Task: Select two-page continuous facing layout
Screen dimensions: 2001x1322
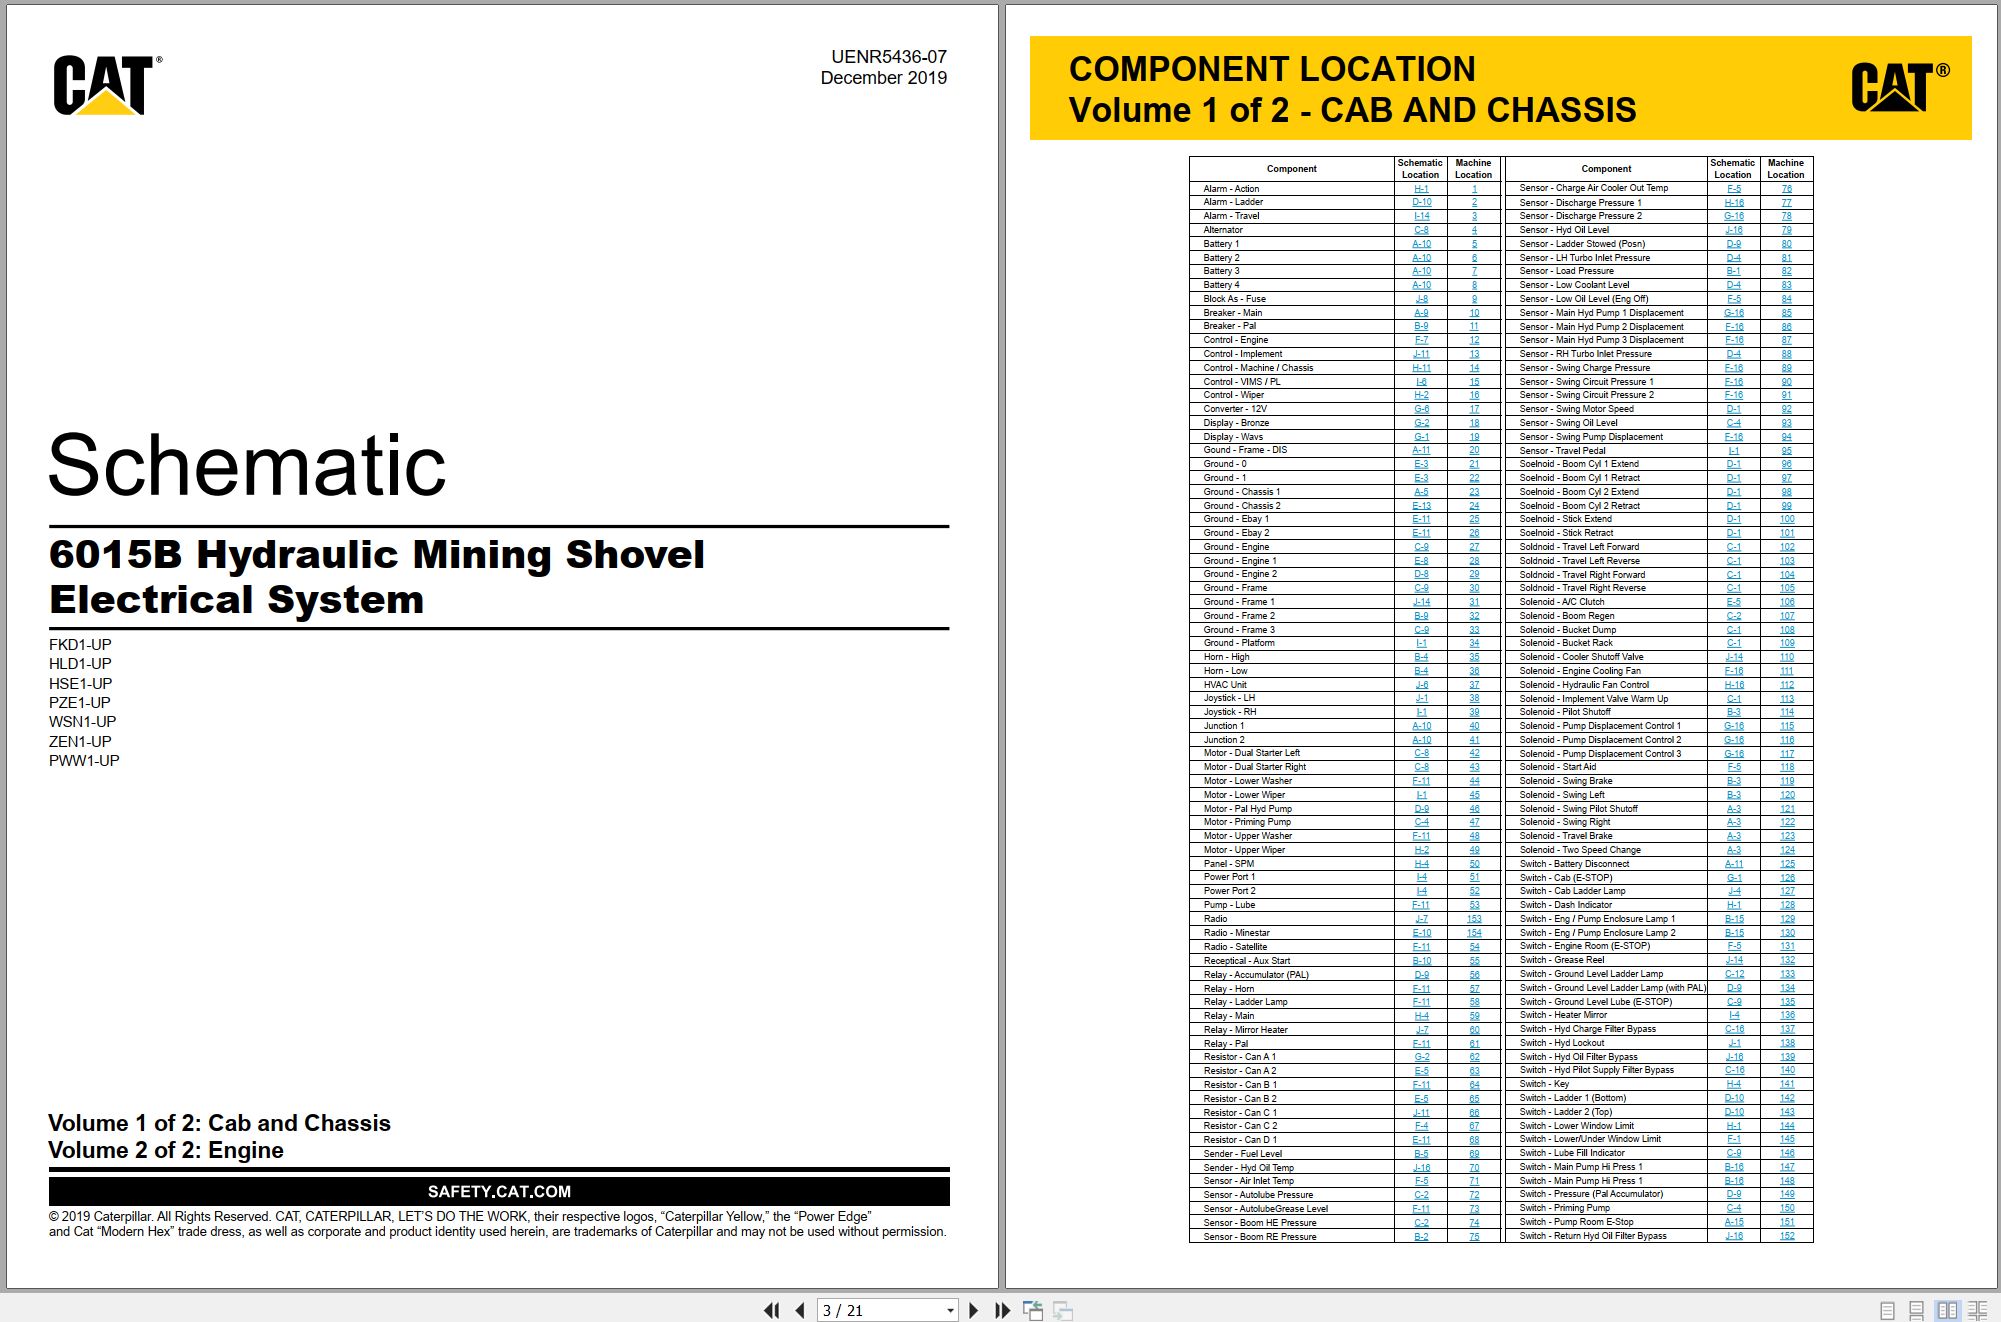Action: (1977, 1310)
